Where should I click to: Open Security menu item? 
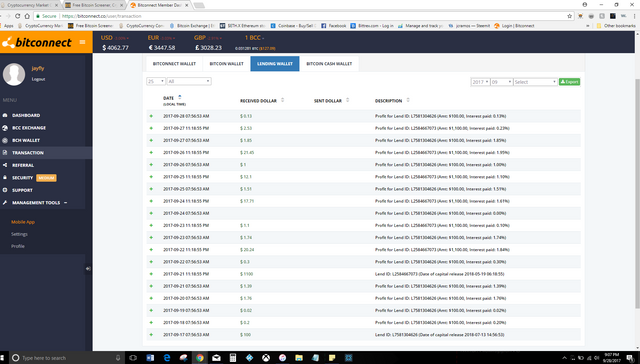pyautogui.click(x=22, y=178)
